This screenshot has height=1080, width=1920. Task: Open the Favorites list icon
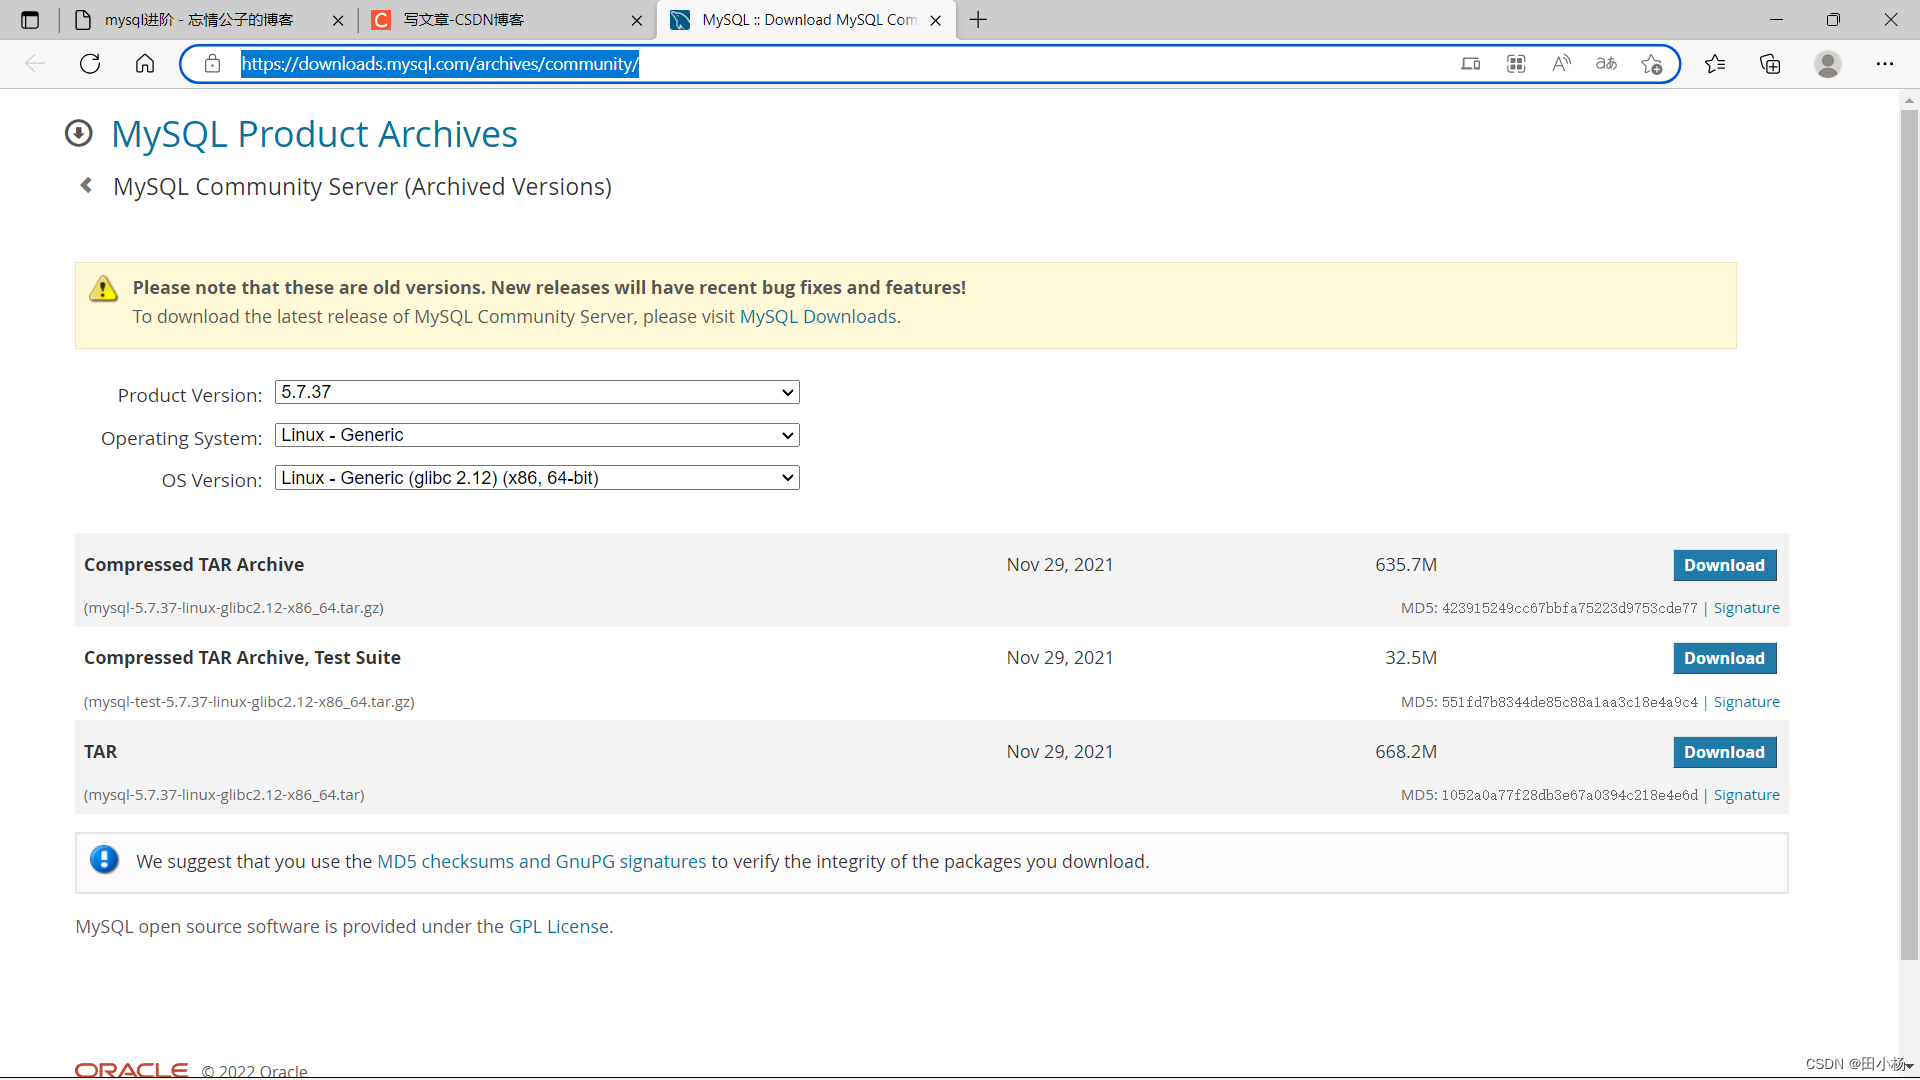1715,64
